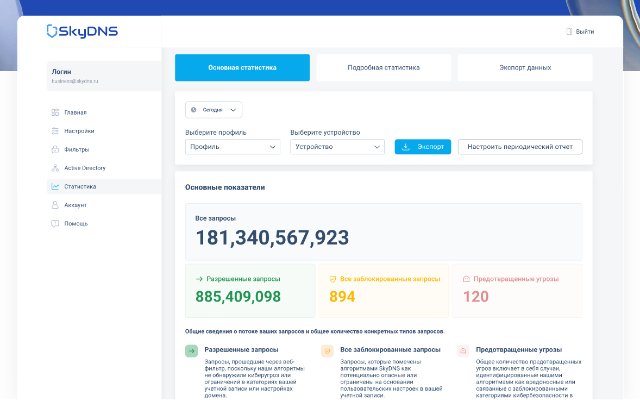Click the download icon on the Экспорт button
This screenshot has width=640, height=400.
click(x=405, y=147)
